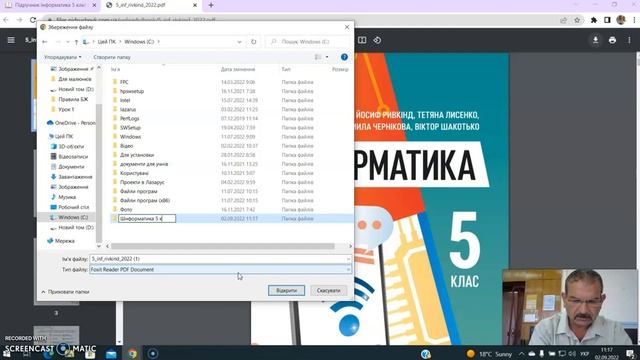Screen dimensions: 640x360
Task: Open recent locations dropdown arrow
Action: [67, 42]
